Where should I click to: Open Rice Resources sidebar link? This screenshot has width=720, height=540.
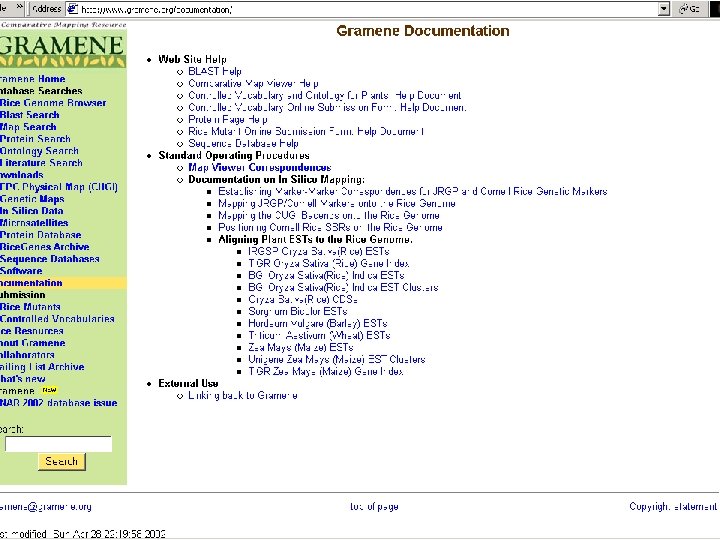[32, 331]
